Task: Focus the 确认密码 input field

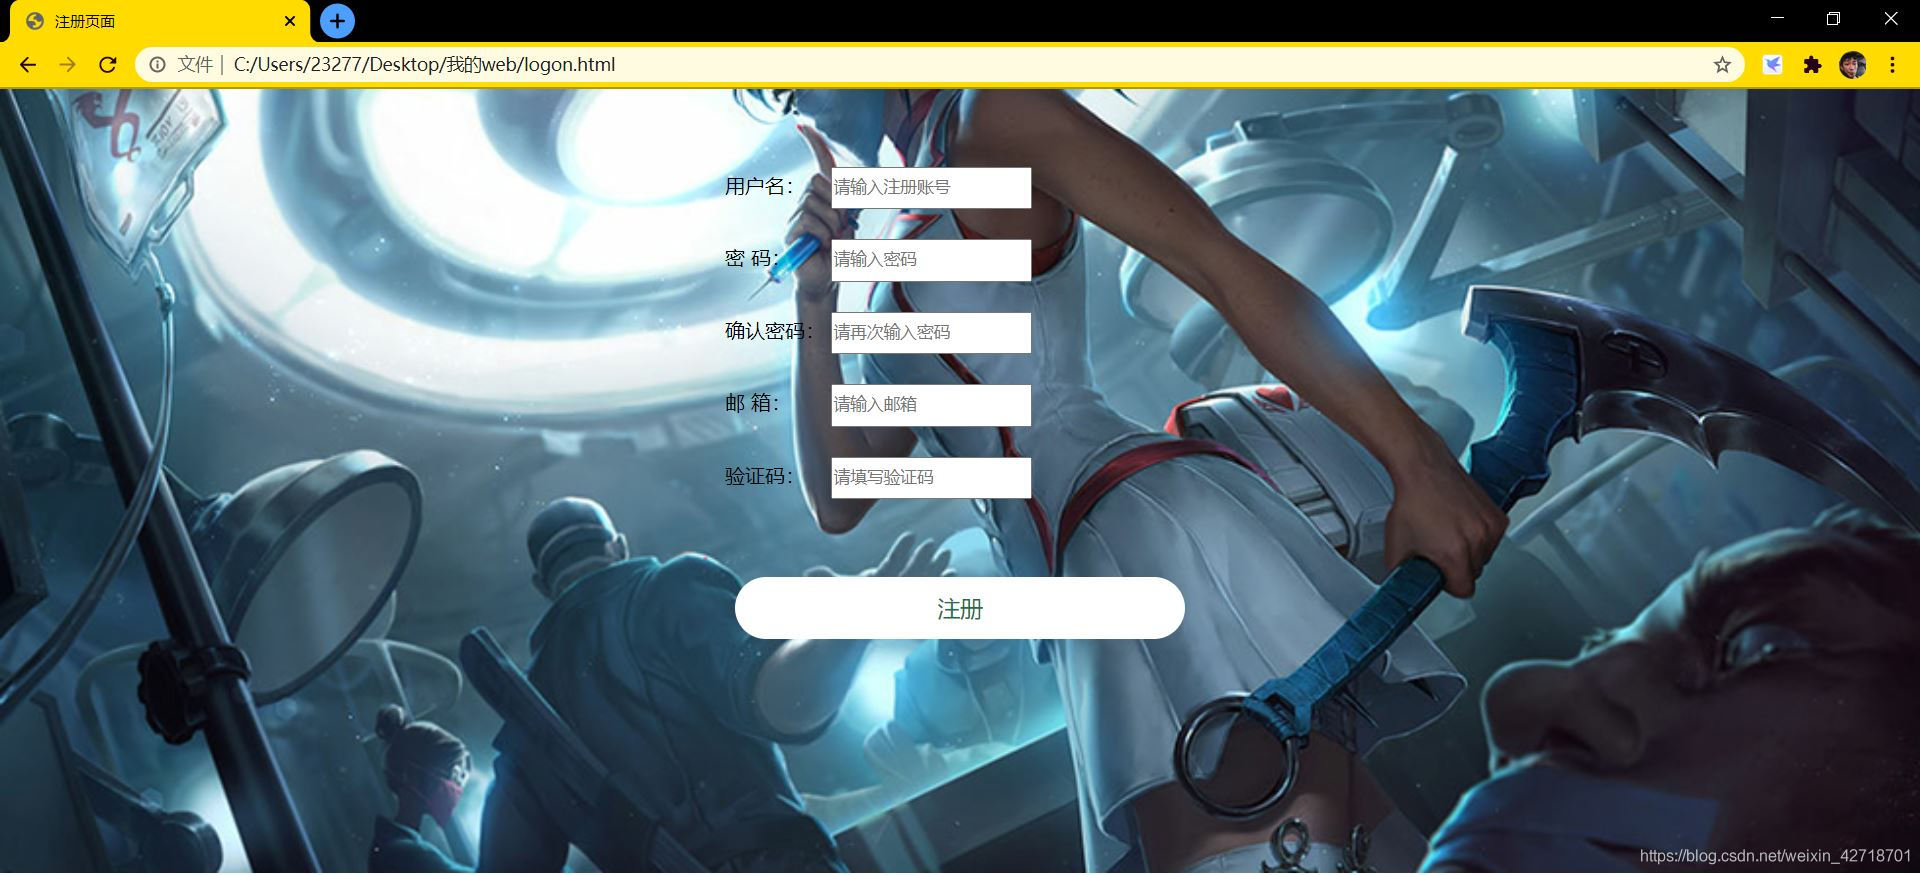Action: coord(931,333)
